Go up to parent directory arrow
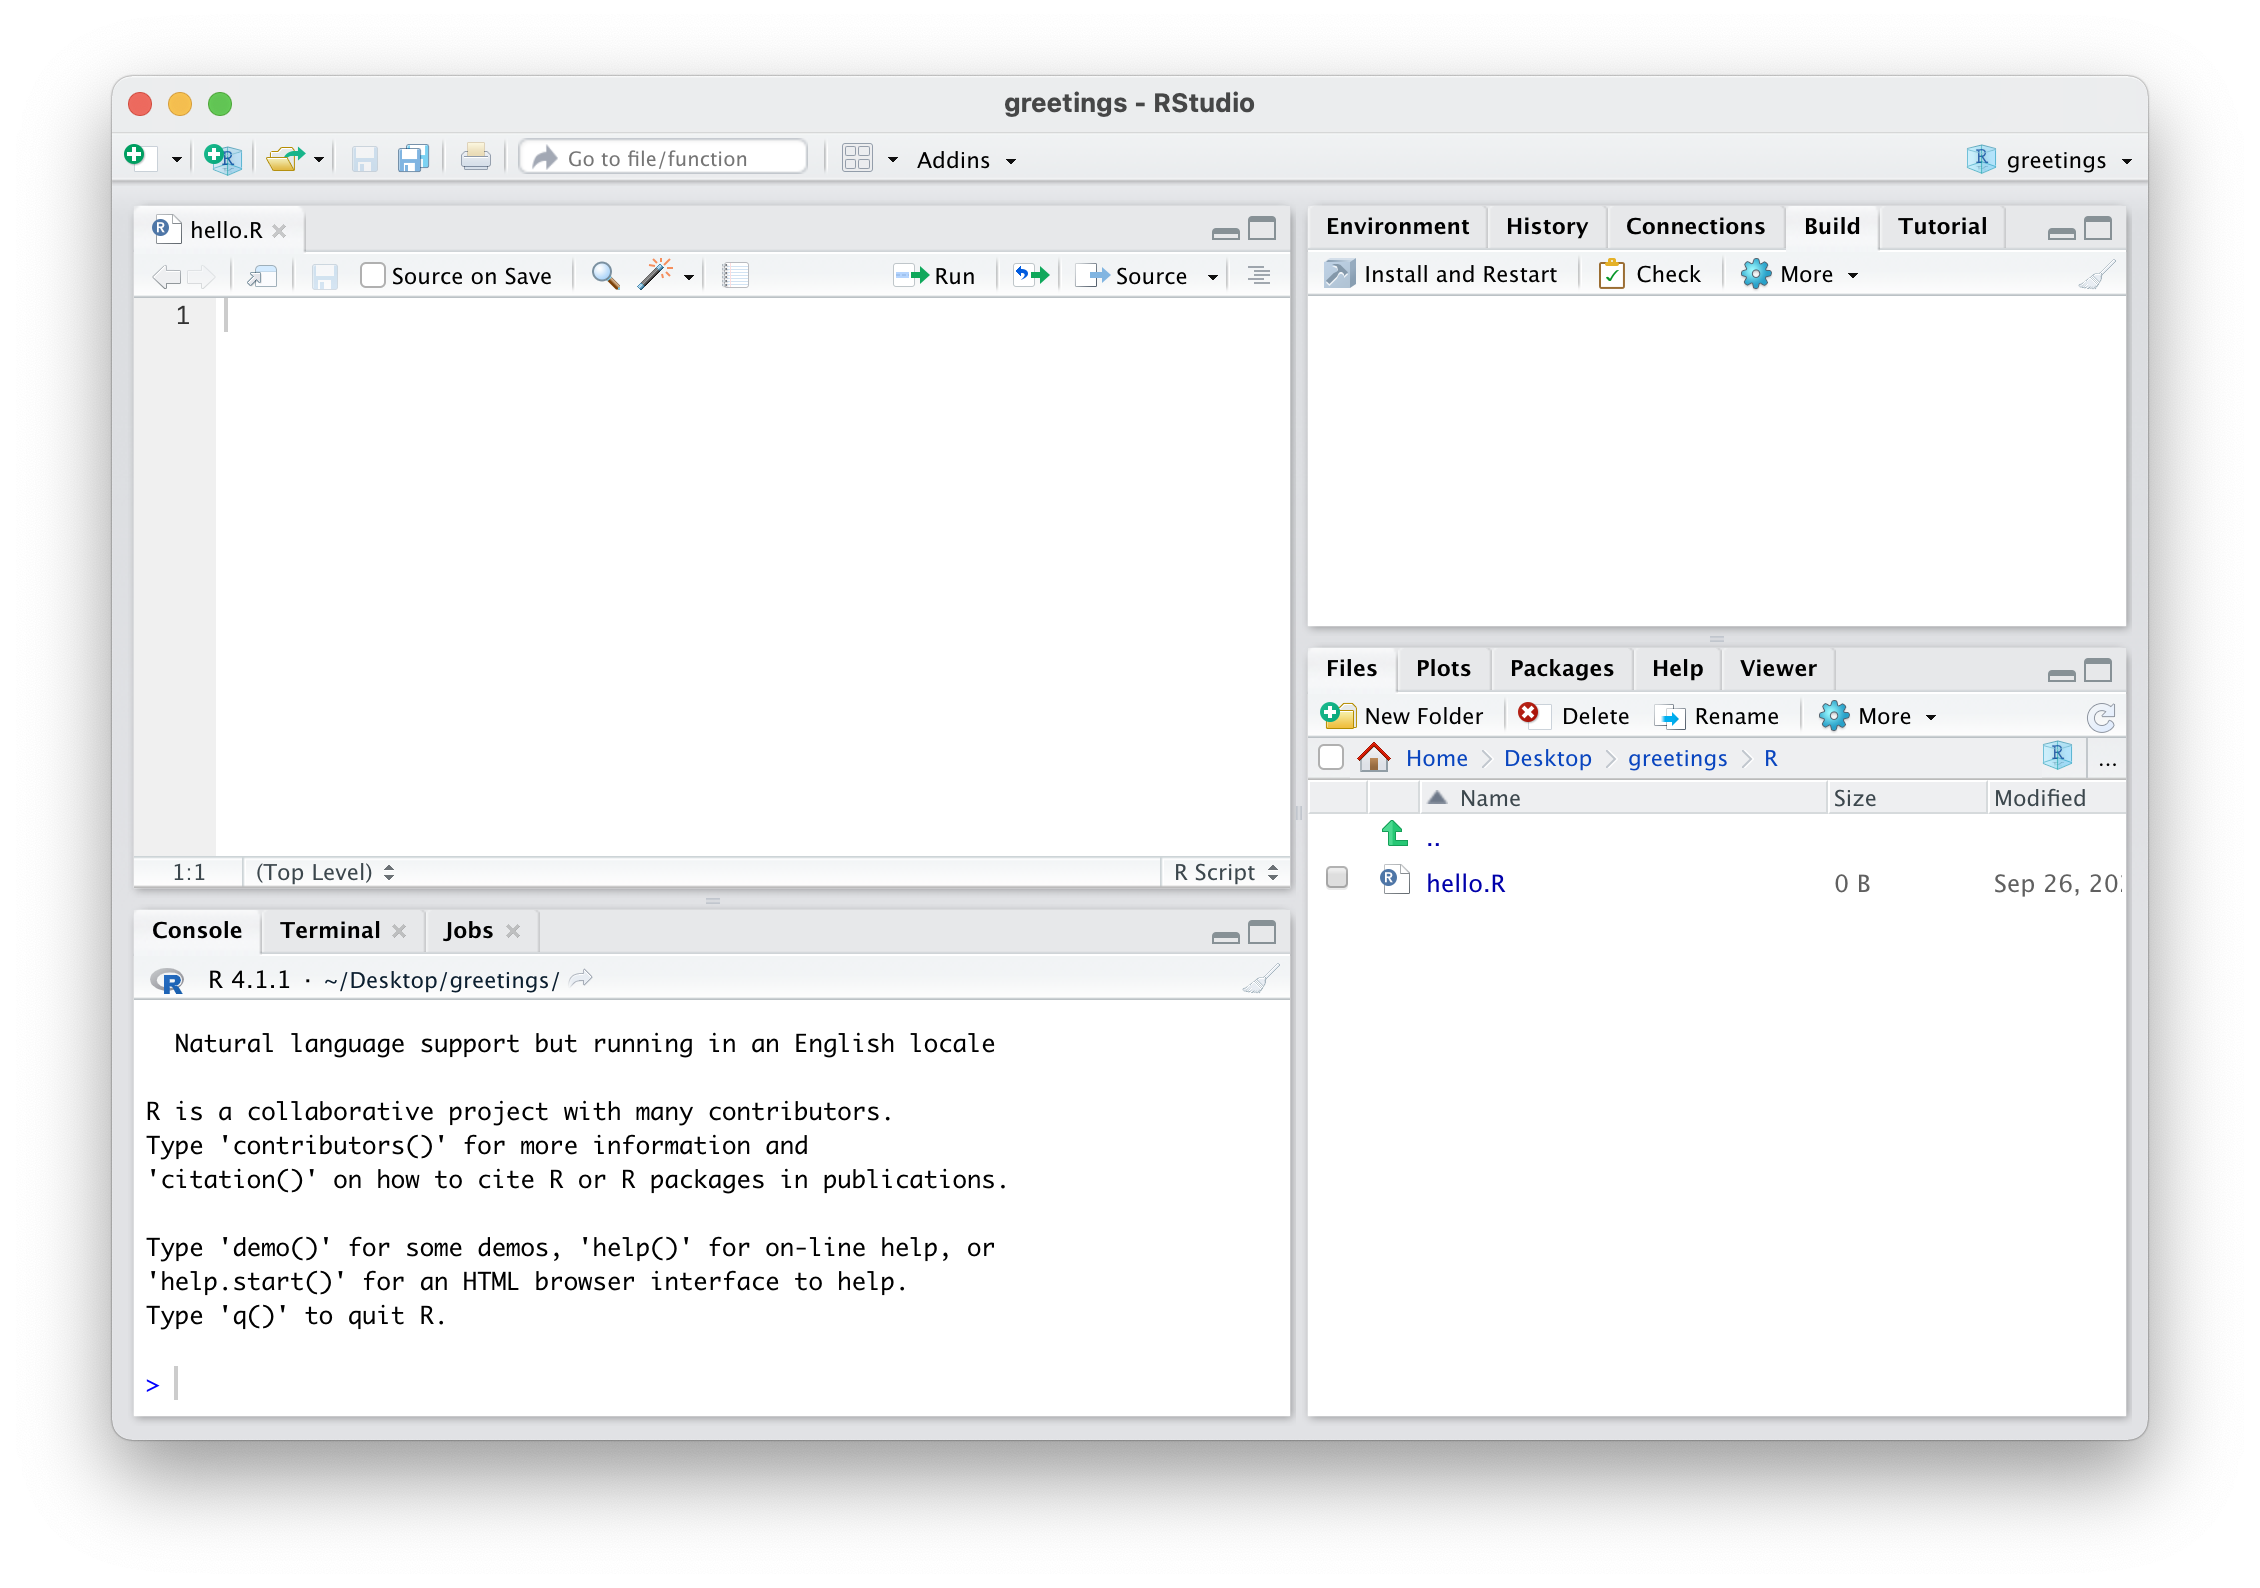The width and height of the screenshot is (2260, 1588). coord(1394,833)
